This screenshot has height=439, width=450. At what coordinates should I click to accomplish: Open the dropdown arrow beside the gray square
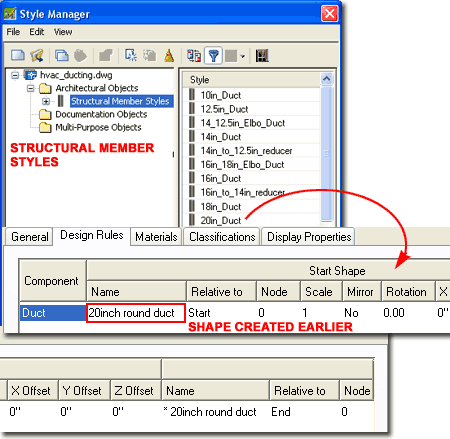tap(242, 56)
